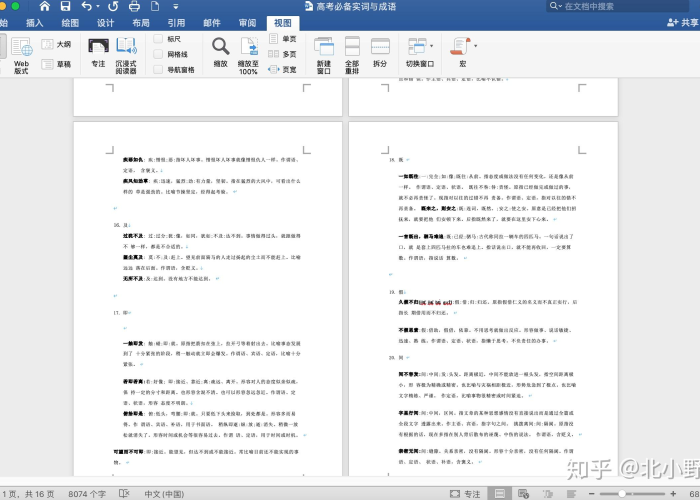Switch to 大纲 outline view

[x=56, y=44]
